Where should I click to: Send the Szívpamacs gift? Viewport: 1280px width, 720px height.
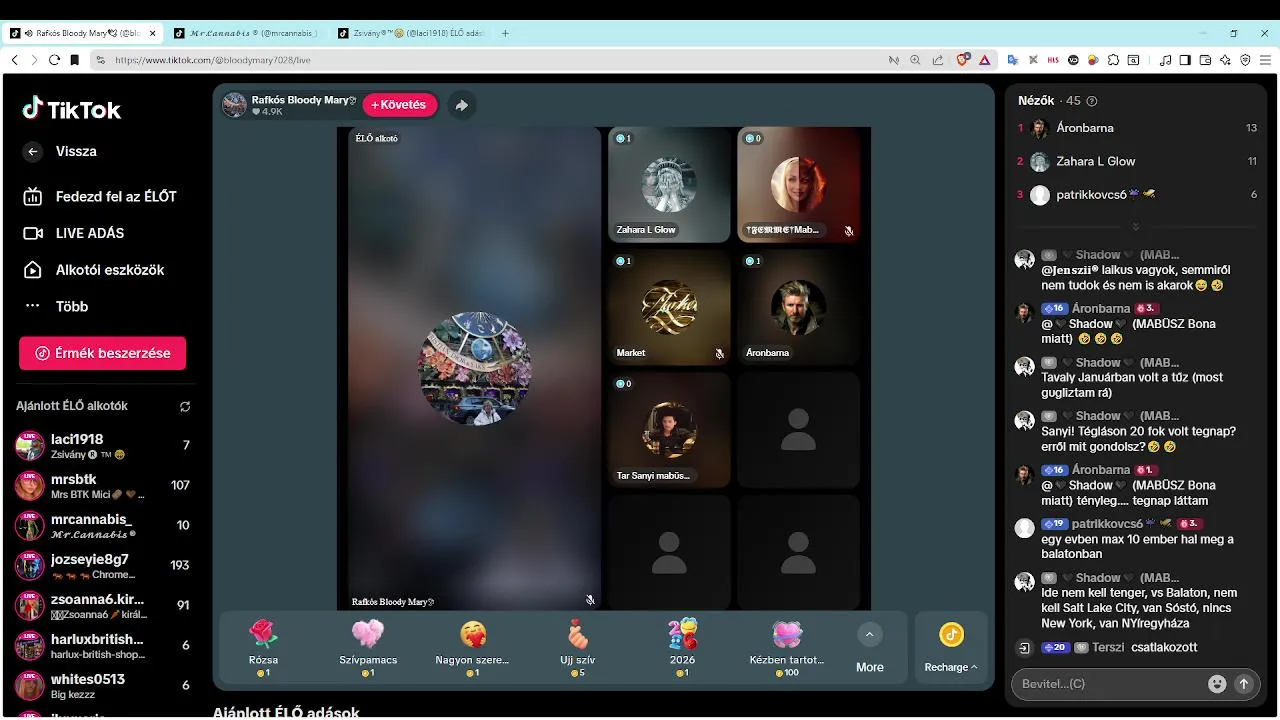[x=368, y=647]
